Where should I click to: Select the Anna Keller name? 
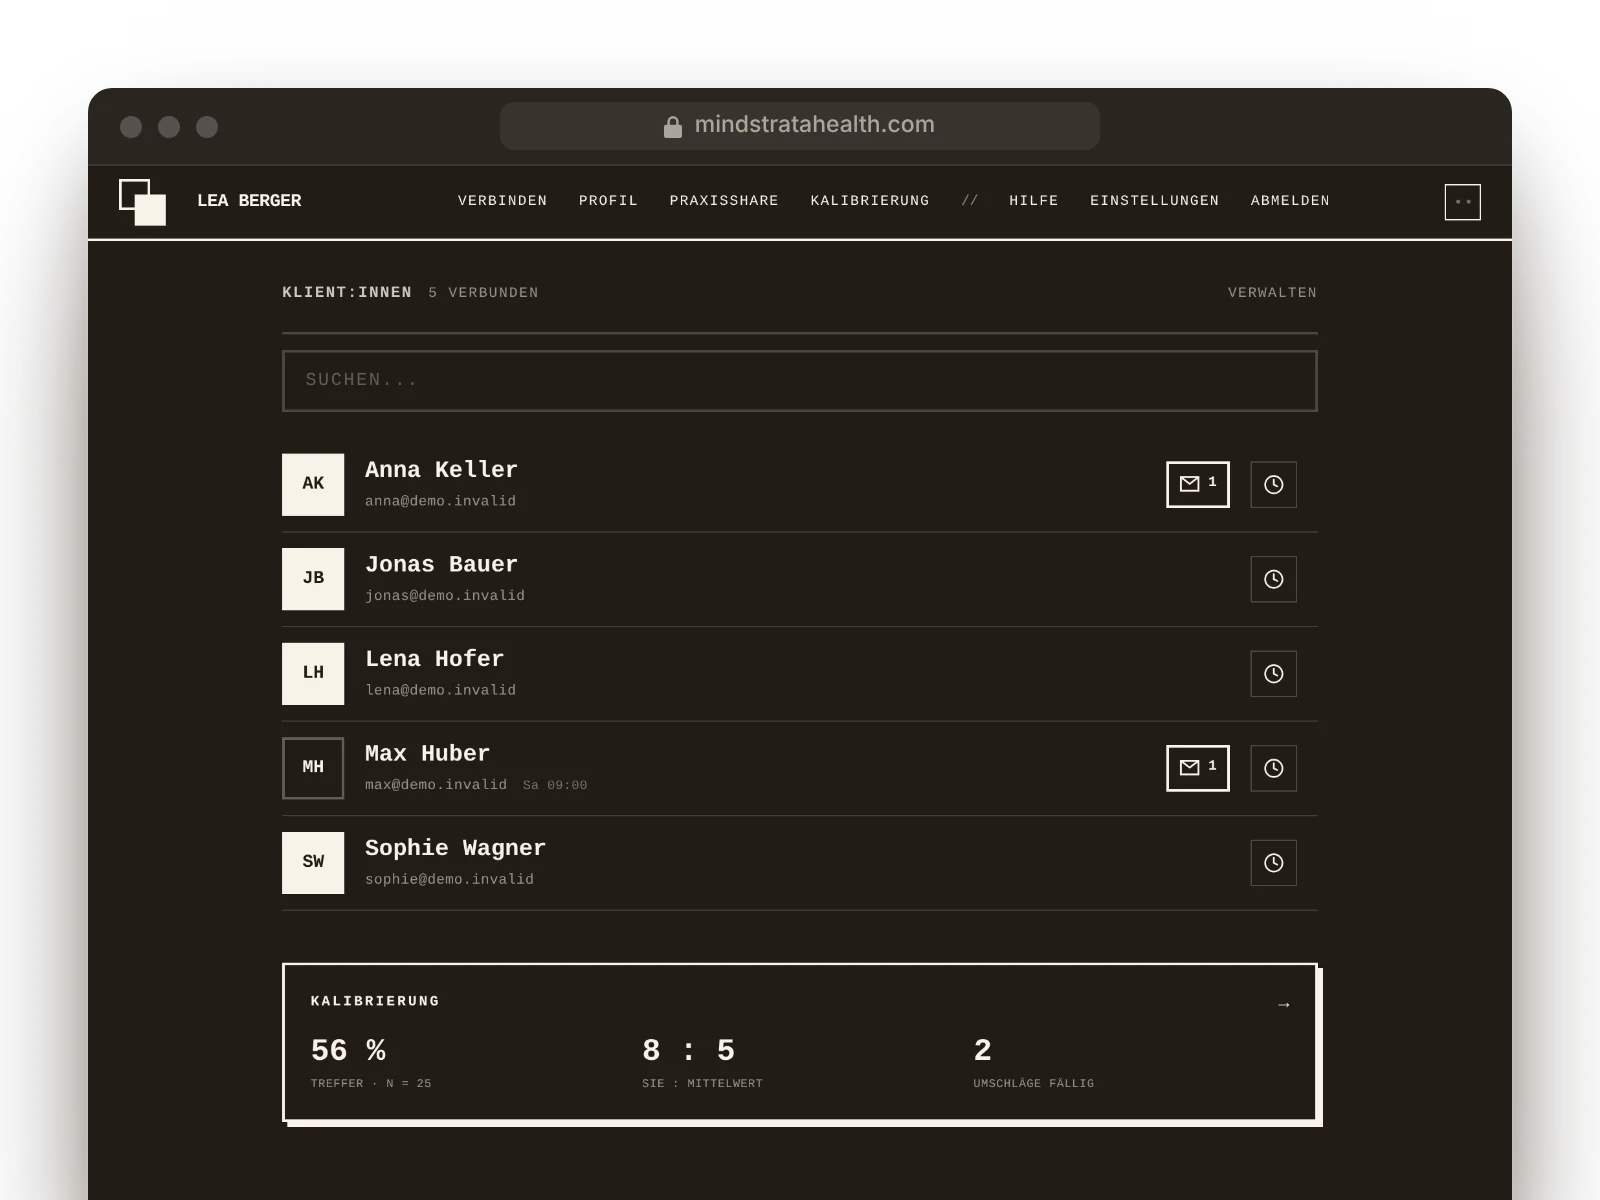tap(441, 470)
